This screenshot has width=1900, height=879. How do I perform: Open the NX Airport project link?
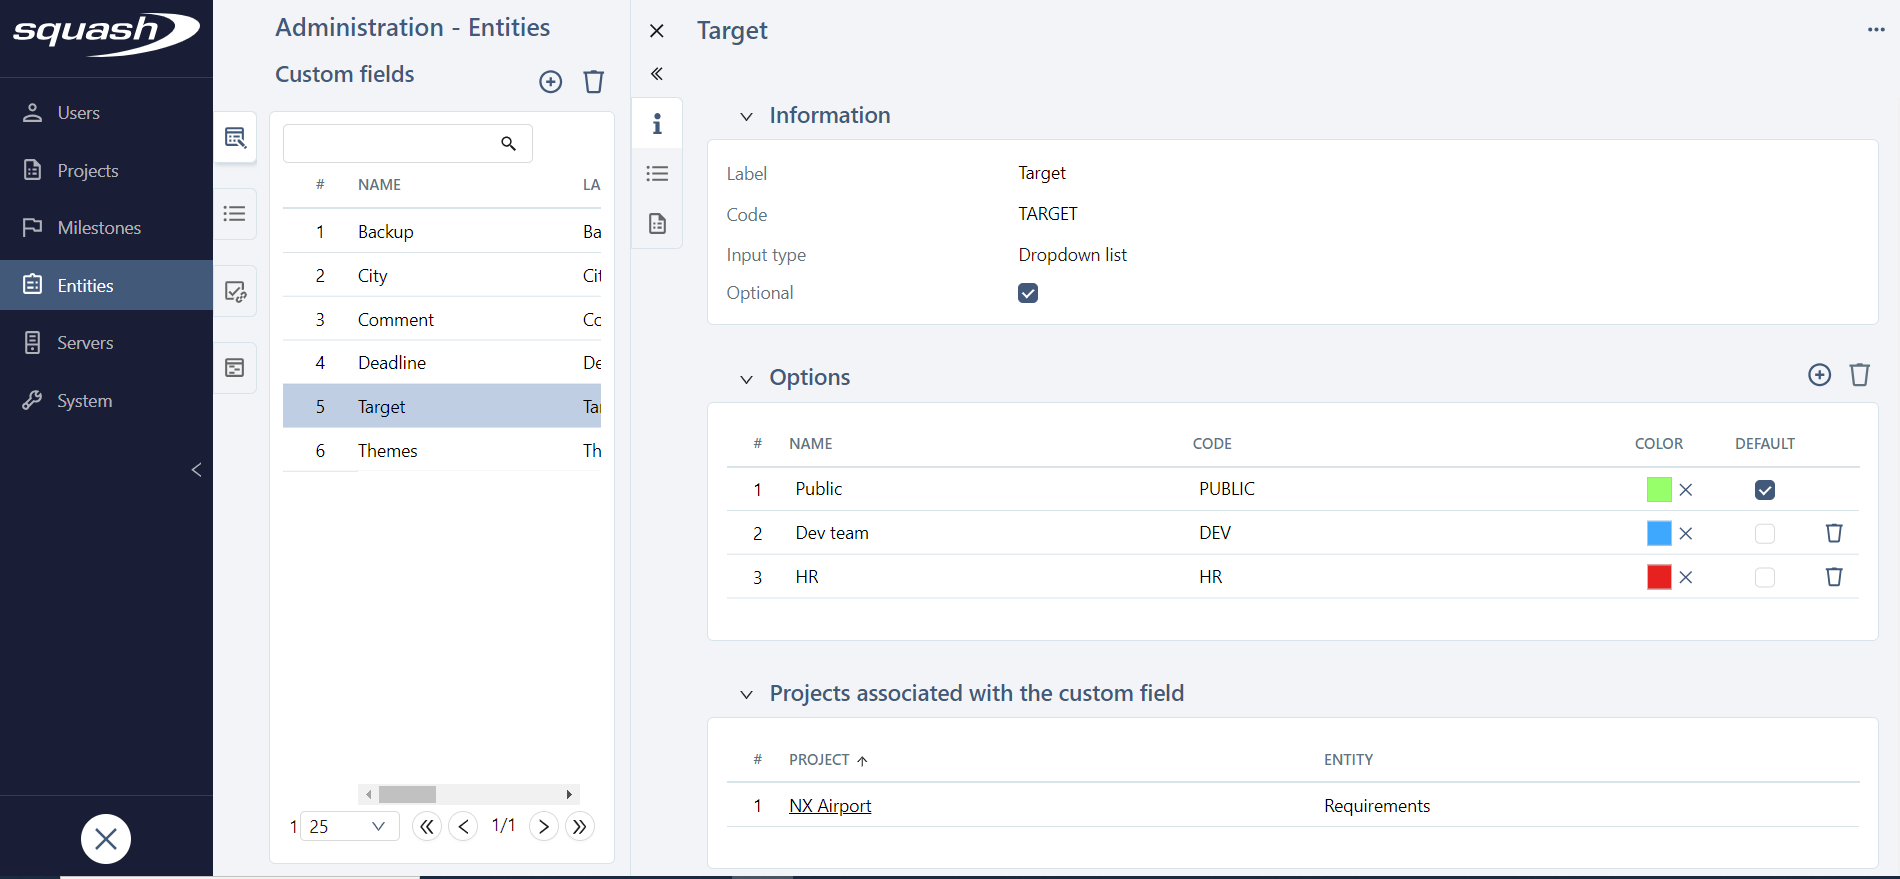[829, 806]
